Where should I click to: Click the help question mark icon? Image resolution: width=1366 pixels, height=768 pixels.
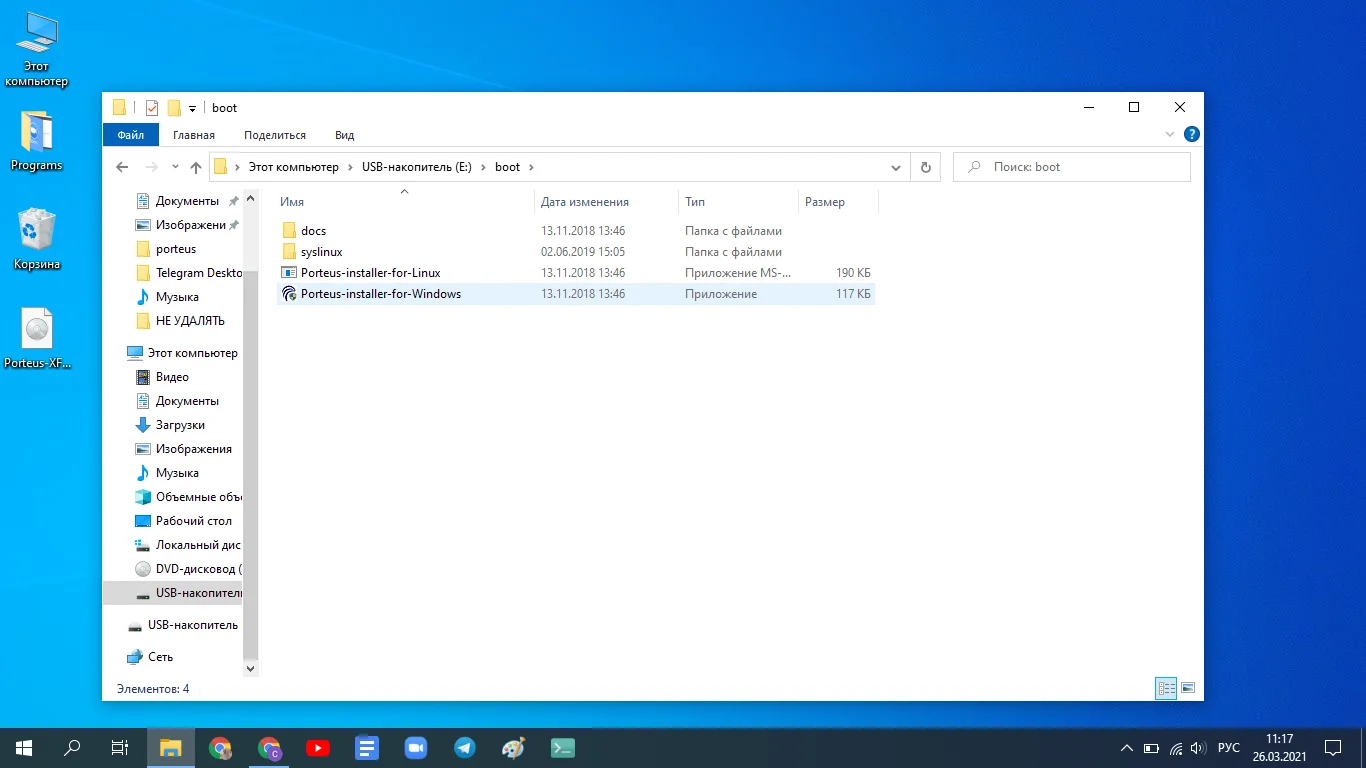coord(1191,134)
